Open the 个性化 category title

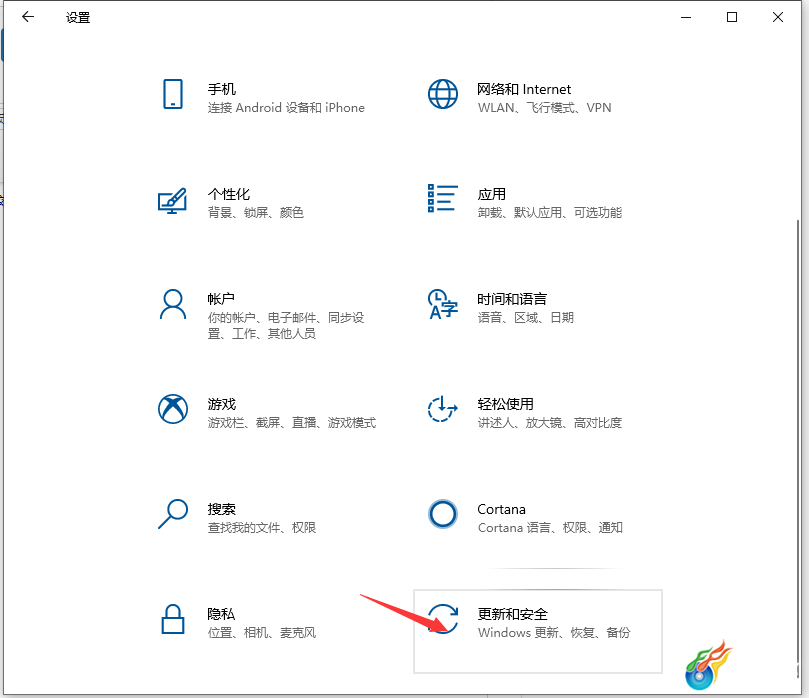pos(229,194)
